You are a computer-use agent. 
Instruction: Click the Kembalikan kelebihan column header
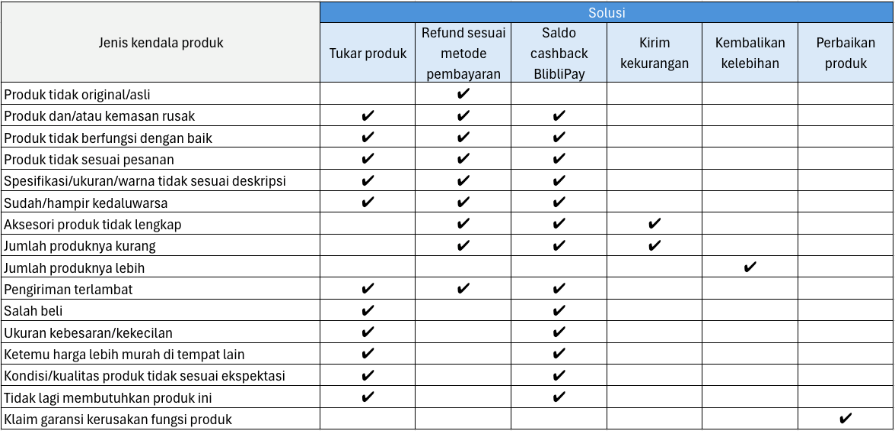pos(749,54)
